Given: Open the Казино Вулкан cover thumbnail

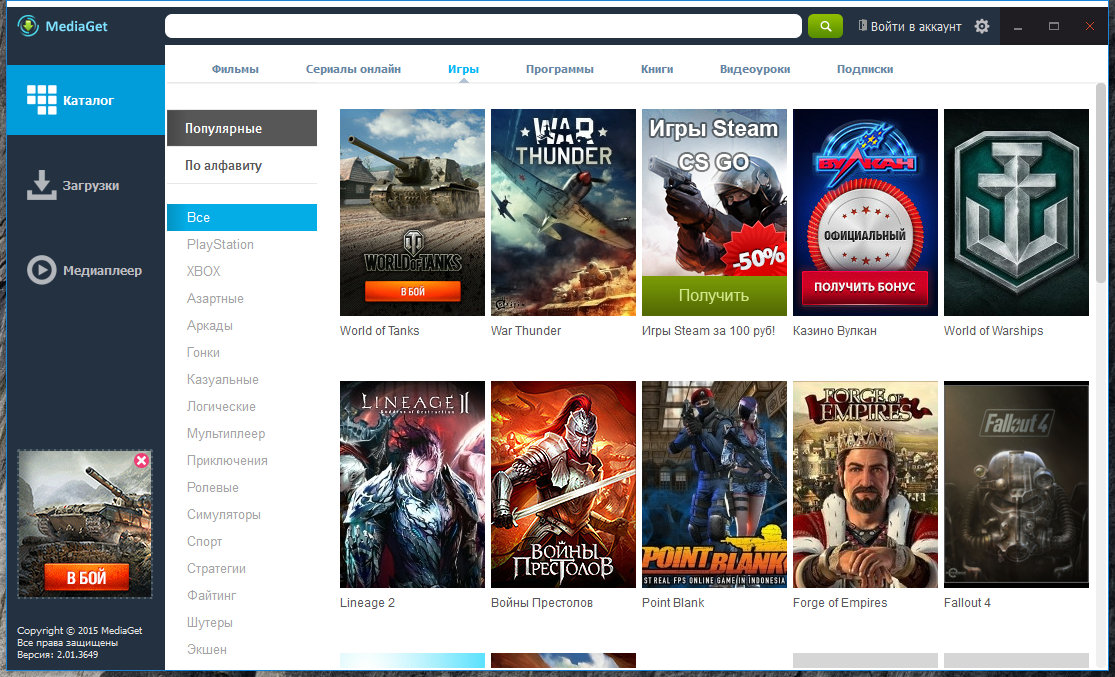Looking at the screenshot, I should (865, 212).
